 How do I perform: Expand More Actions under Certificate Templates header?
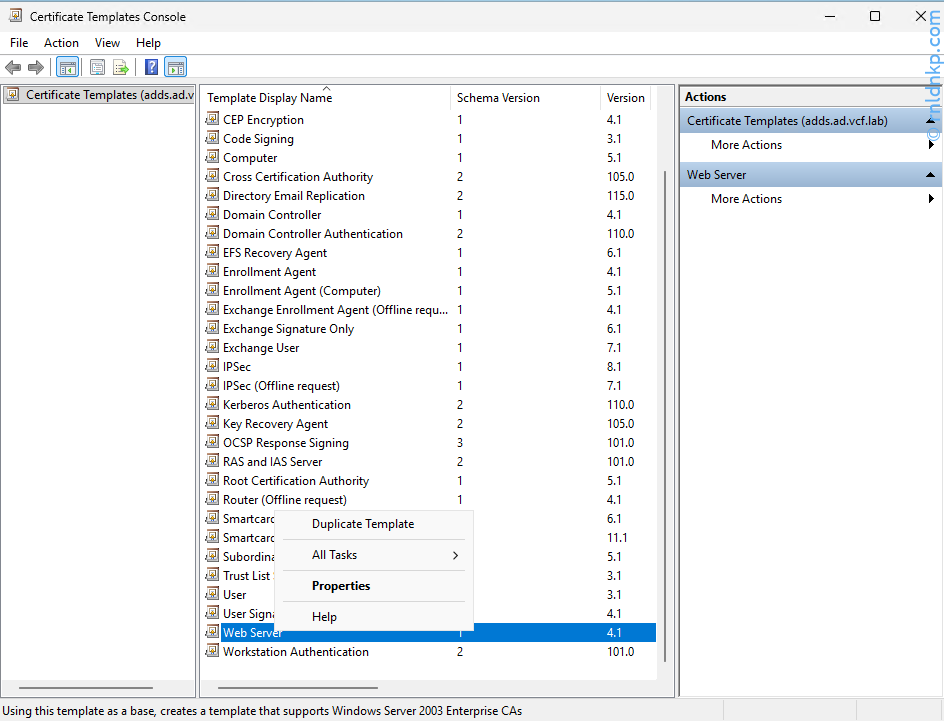(747, 145)
